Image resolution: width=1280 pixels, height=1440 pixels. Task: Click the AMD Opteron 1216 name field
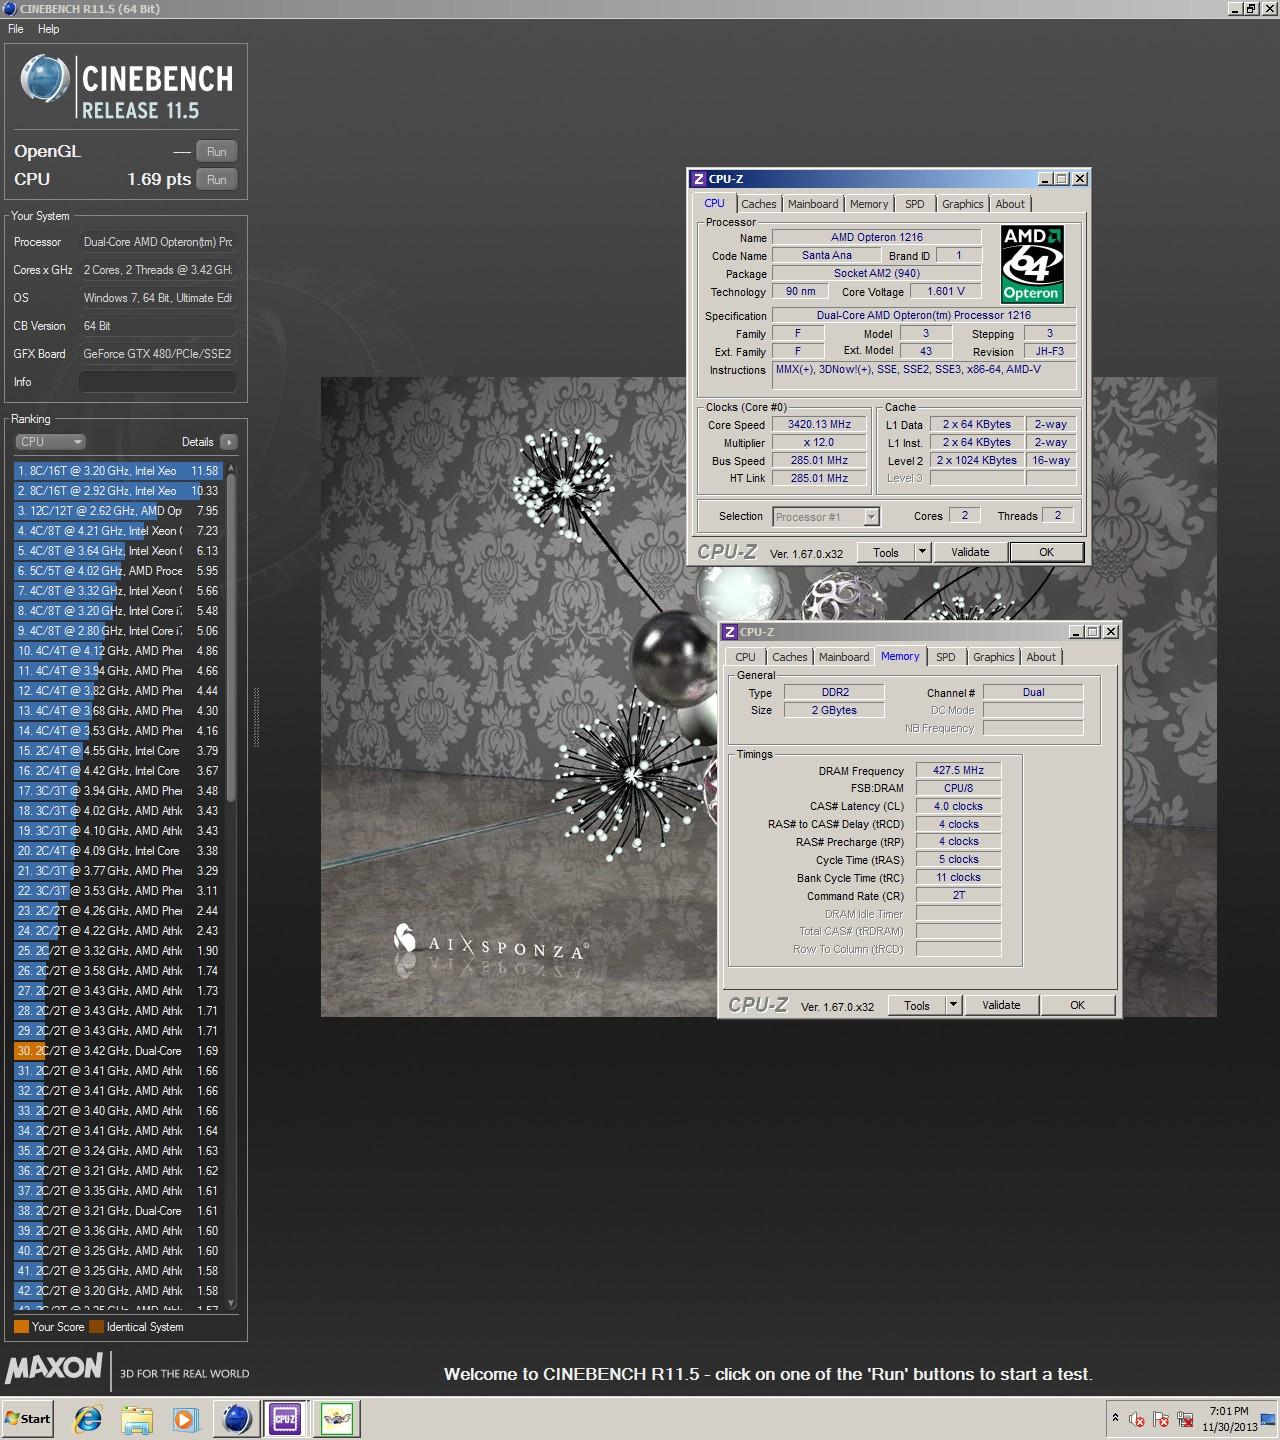point(877,237)
